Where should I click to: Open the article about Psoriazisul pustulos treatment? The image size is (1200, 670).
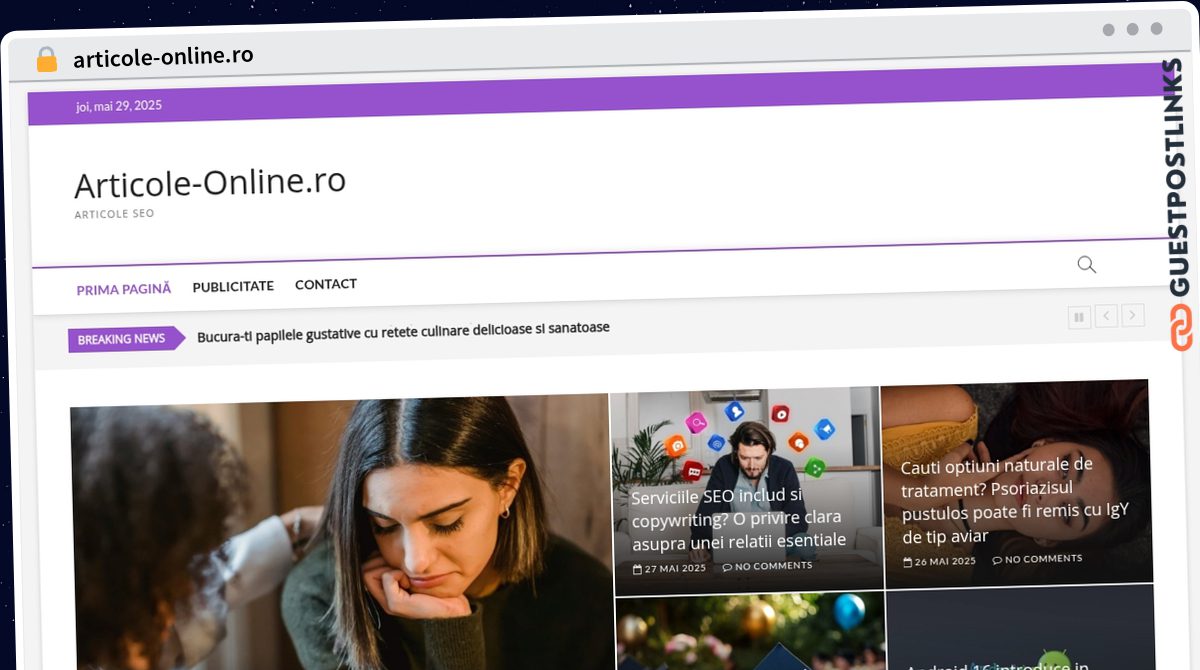coord(1015,500)
